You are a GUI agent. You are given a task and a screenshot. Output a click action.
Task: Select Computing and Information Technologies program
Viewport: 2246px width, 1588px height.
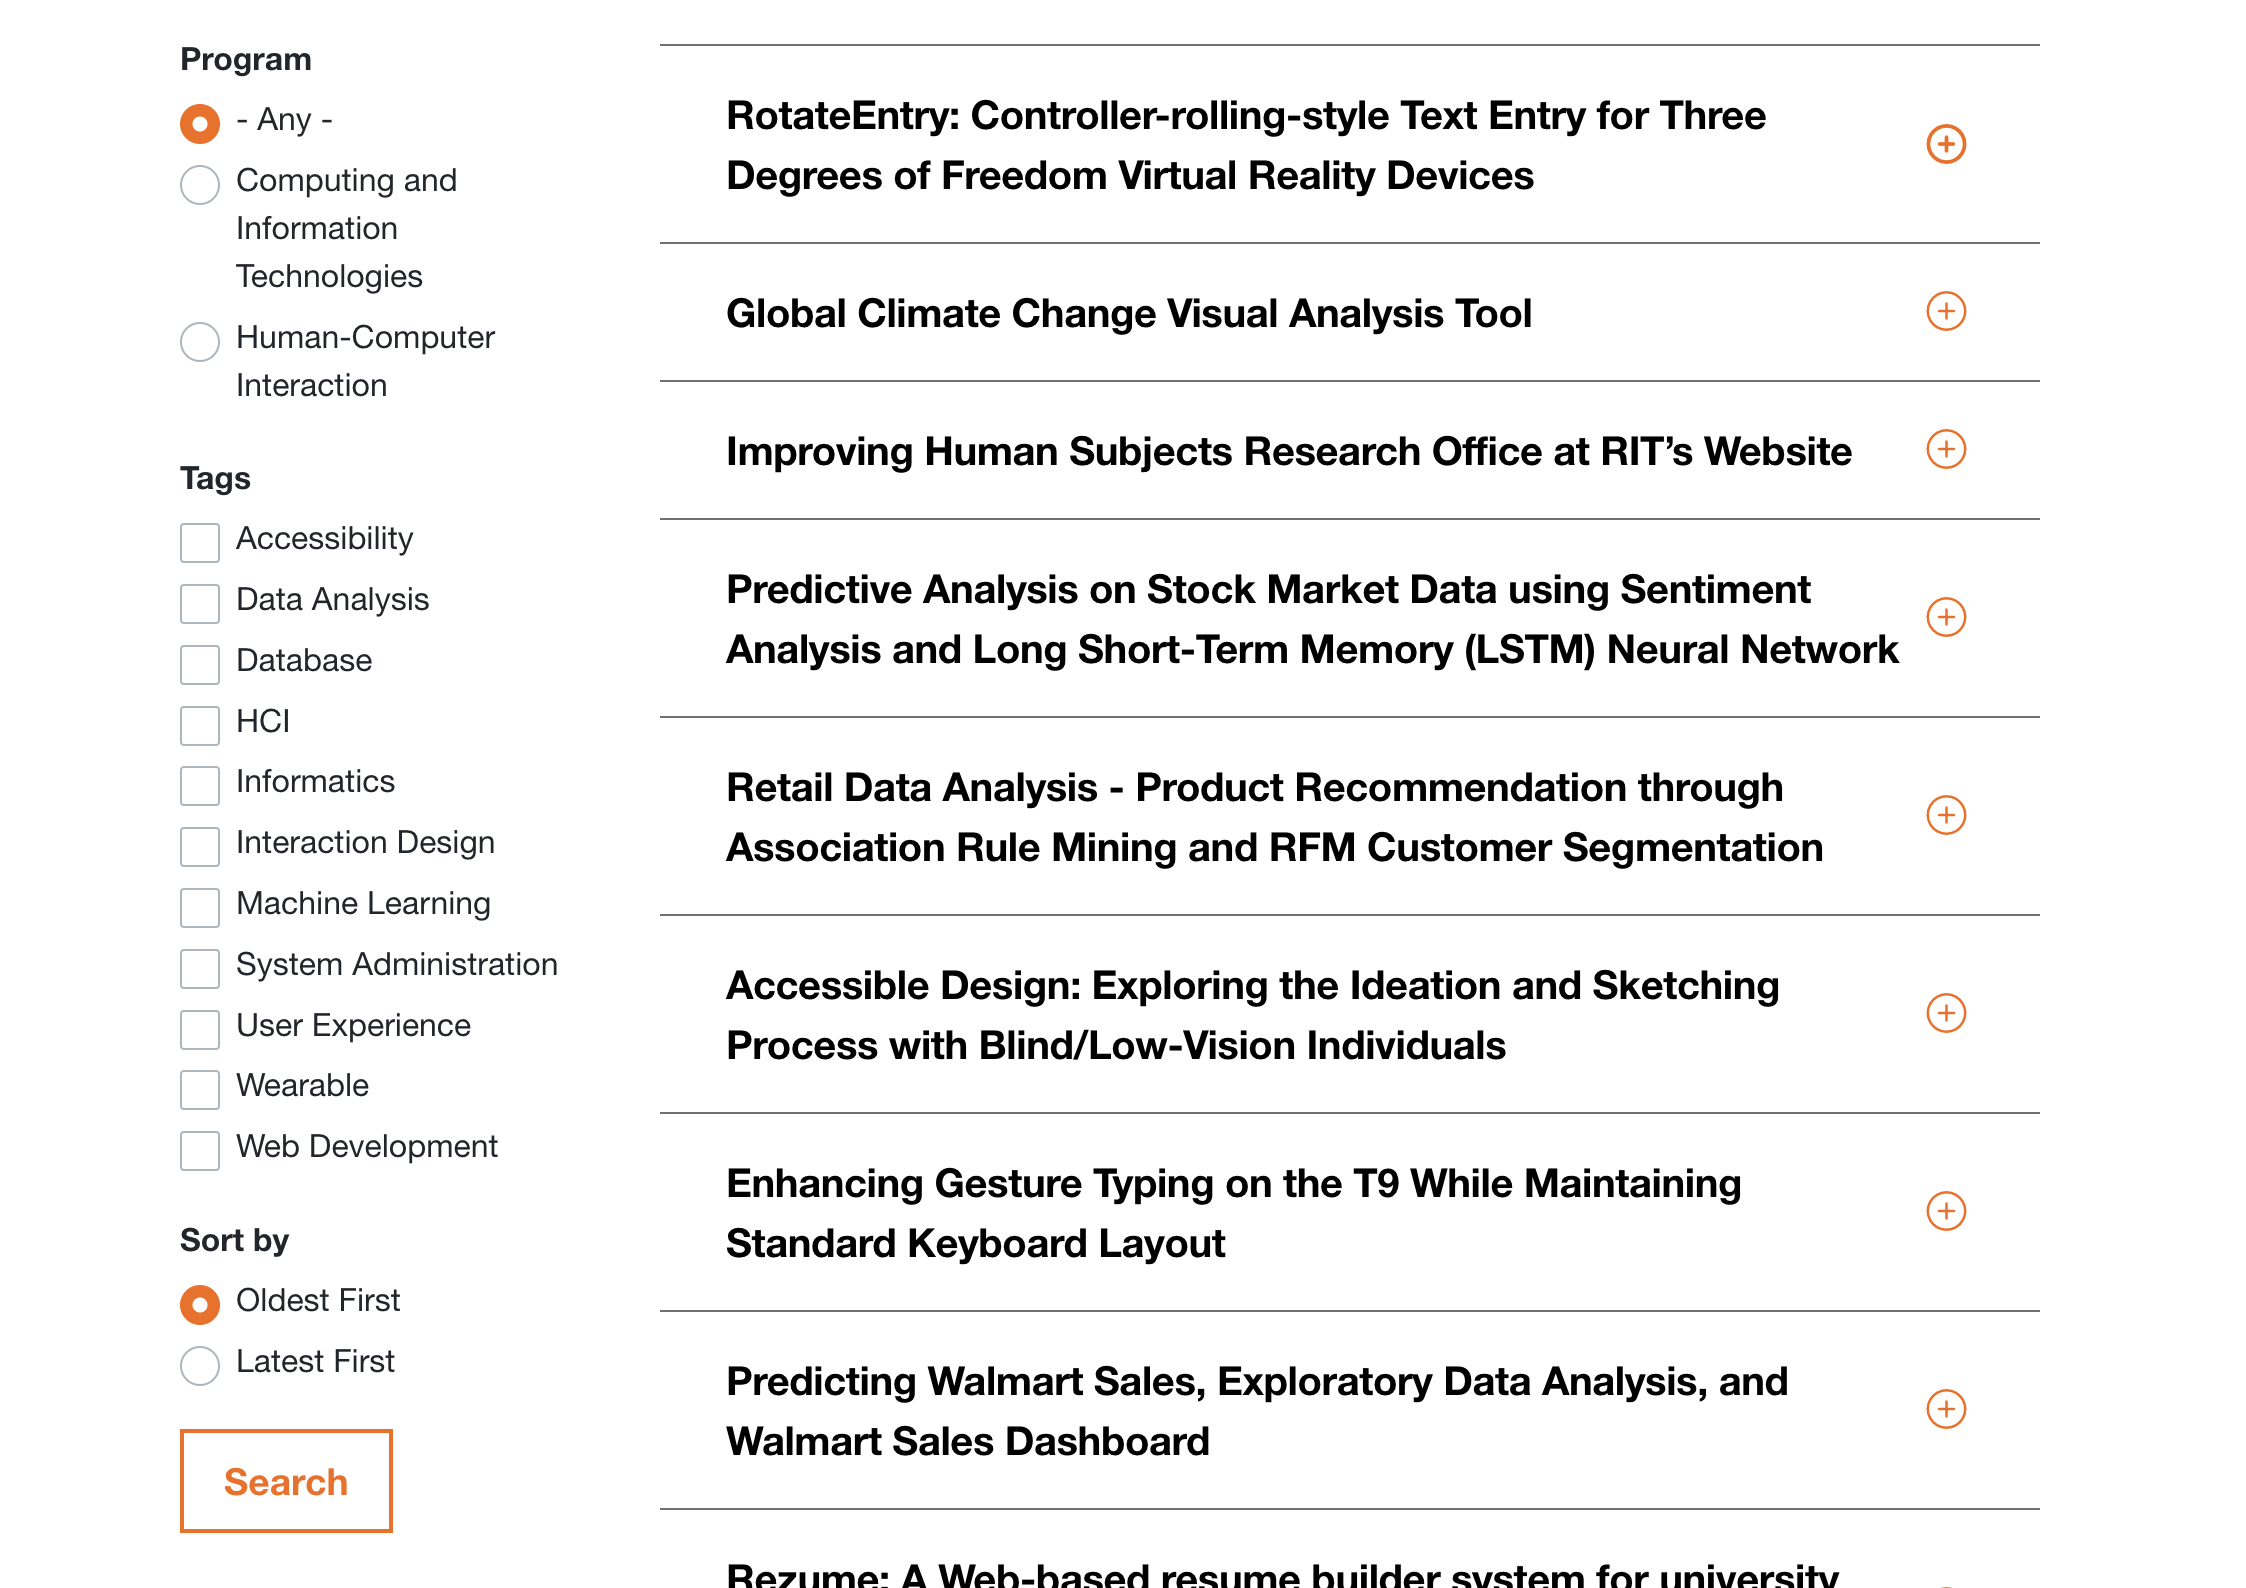pyautogui.click(x=200, y=185)
